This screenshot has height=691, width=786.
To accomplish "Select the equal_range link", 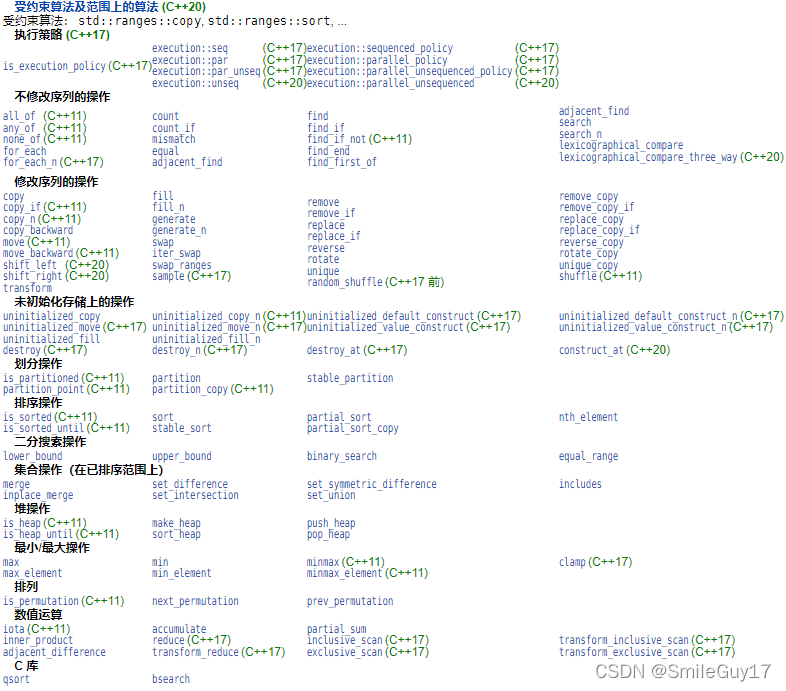I will click(588, 456).
